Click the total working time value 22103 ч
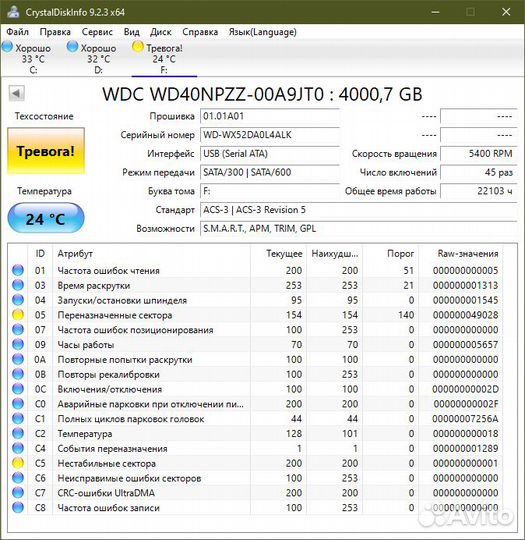The image size is (525, 540). [479, 191]
